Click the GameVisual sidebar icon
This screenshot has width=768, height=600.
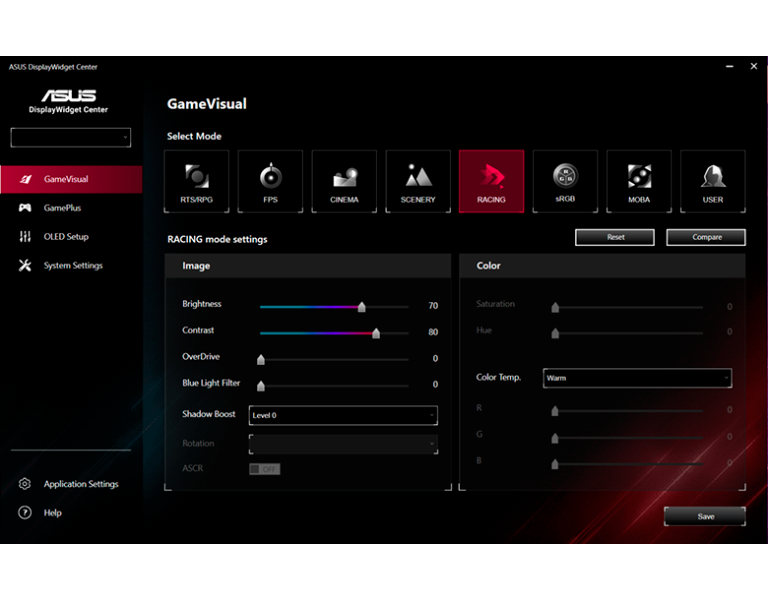pyautogui.click(x=25, y=179)
